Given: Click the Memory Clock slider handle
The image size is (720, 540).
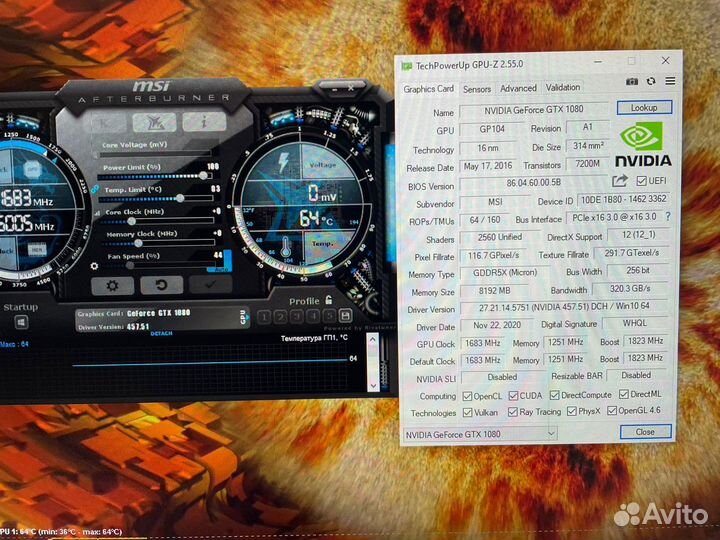Looking at the screenshot, I should click(138, 243).
